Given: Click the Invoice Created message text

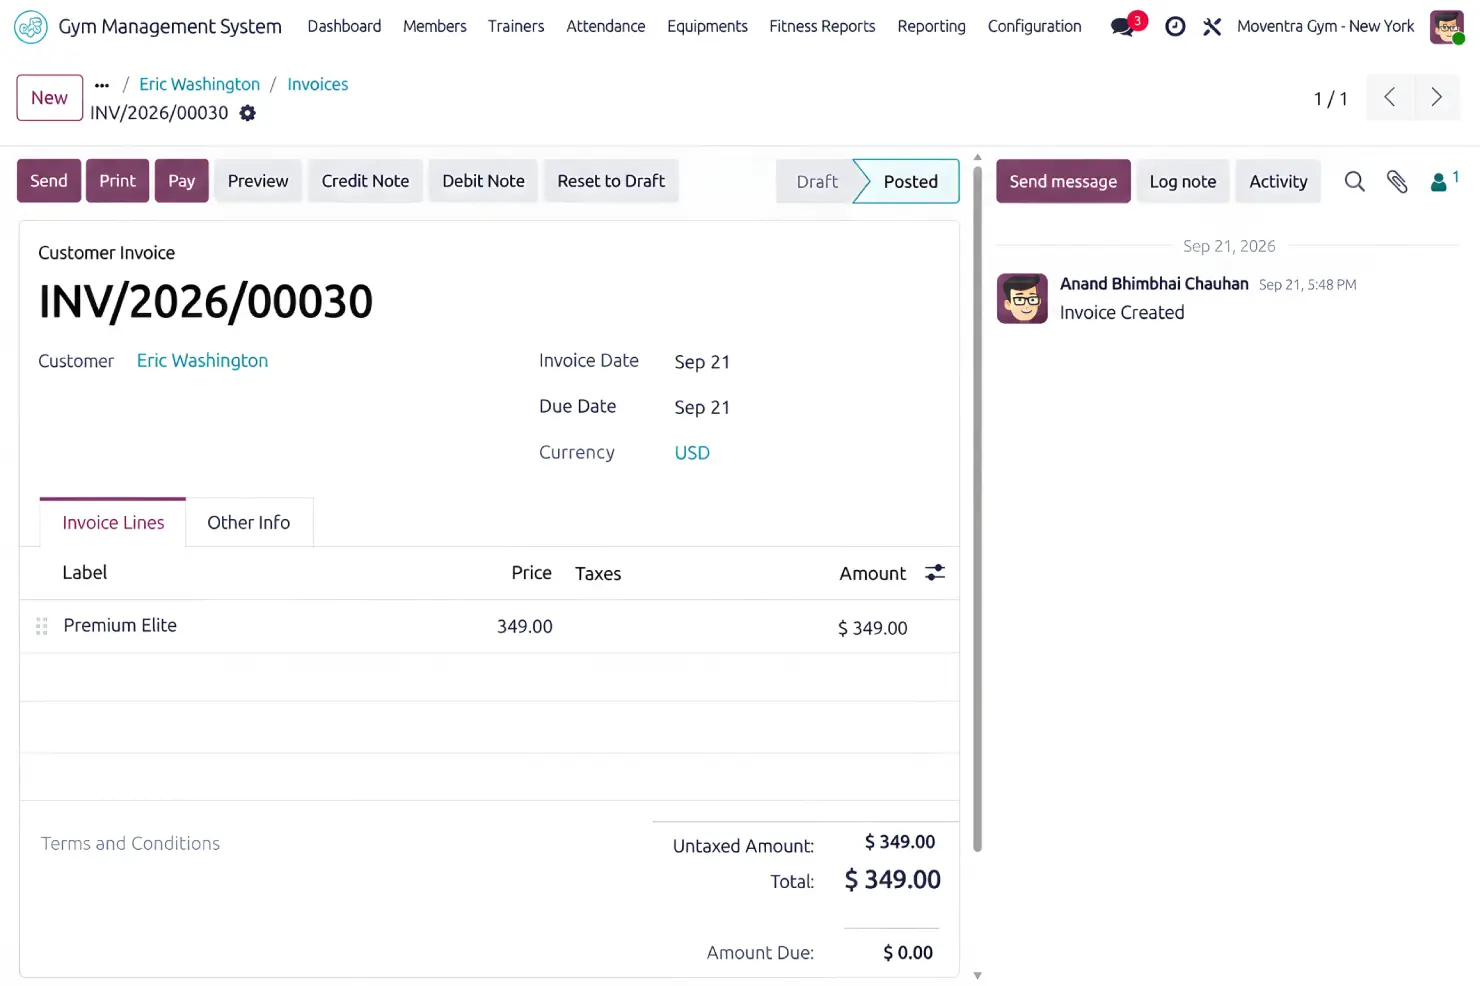Looking at the screenshot, I should point(1122,313).
